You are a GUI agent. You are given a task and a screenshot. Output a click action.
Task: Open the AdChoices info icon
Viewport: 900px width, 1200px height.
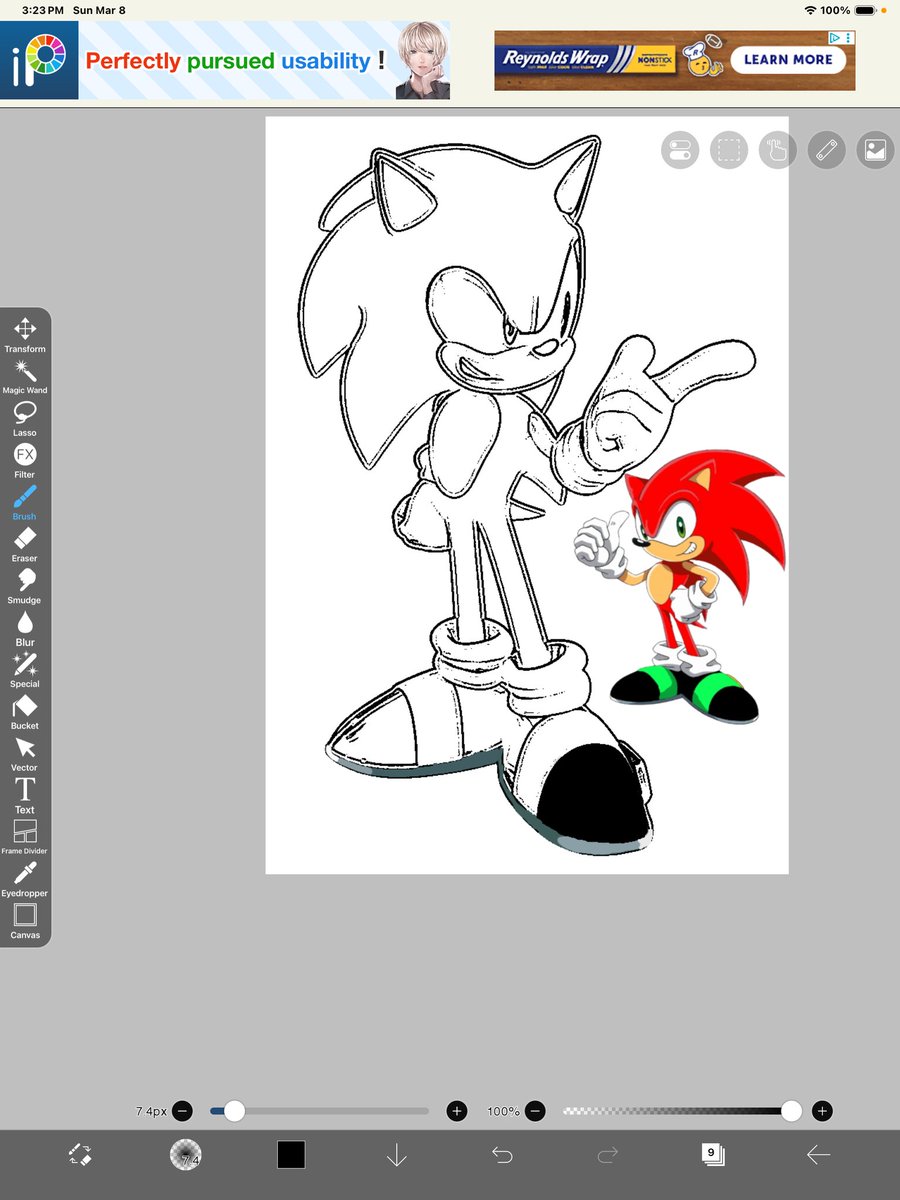click(833, 38)
